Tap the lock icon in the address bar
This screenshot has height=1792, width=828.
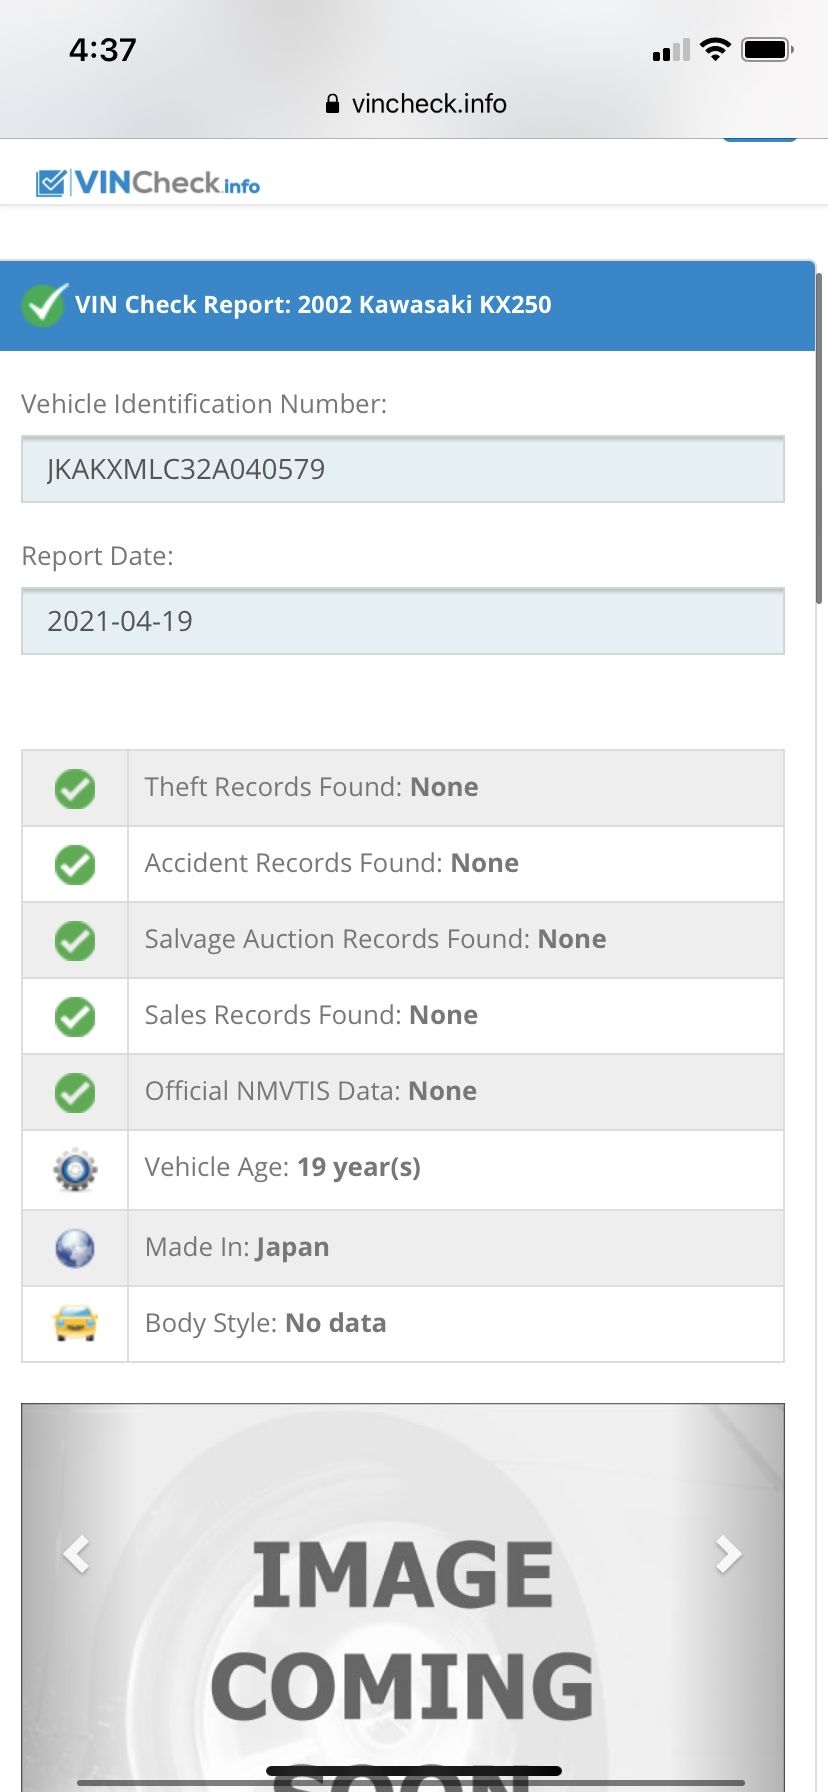point(332,104)
